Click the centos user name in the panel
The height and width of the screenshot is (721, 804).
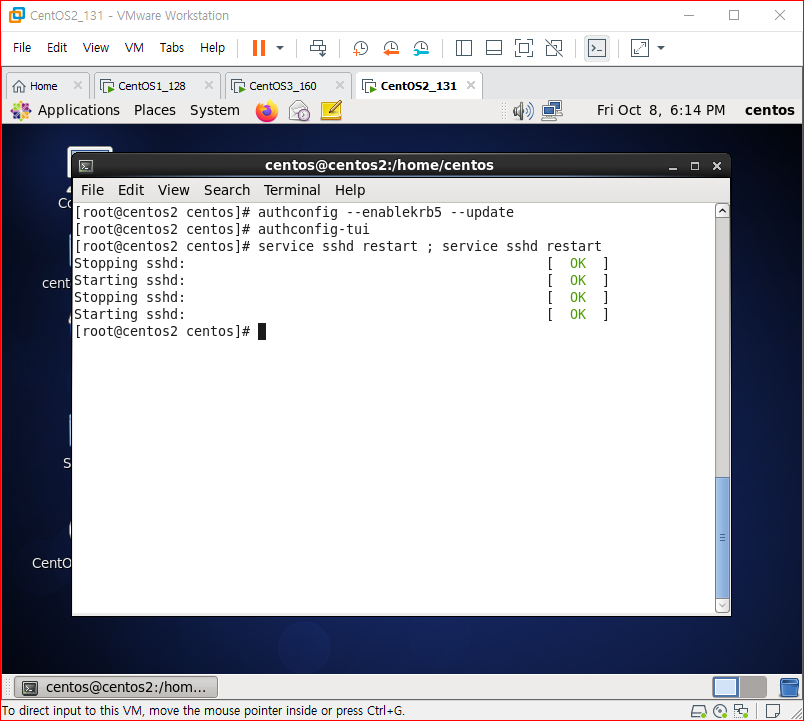tap(769, 110)
